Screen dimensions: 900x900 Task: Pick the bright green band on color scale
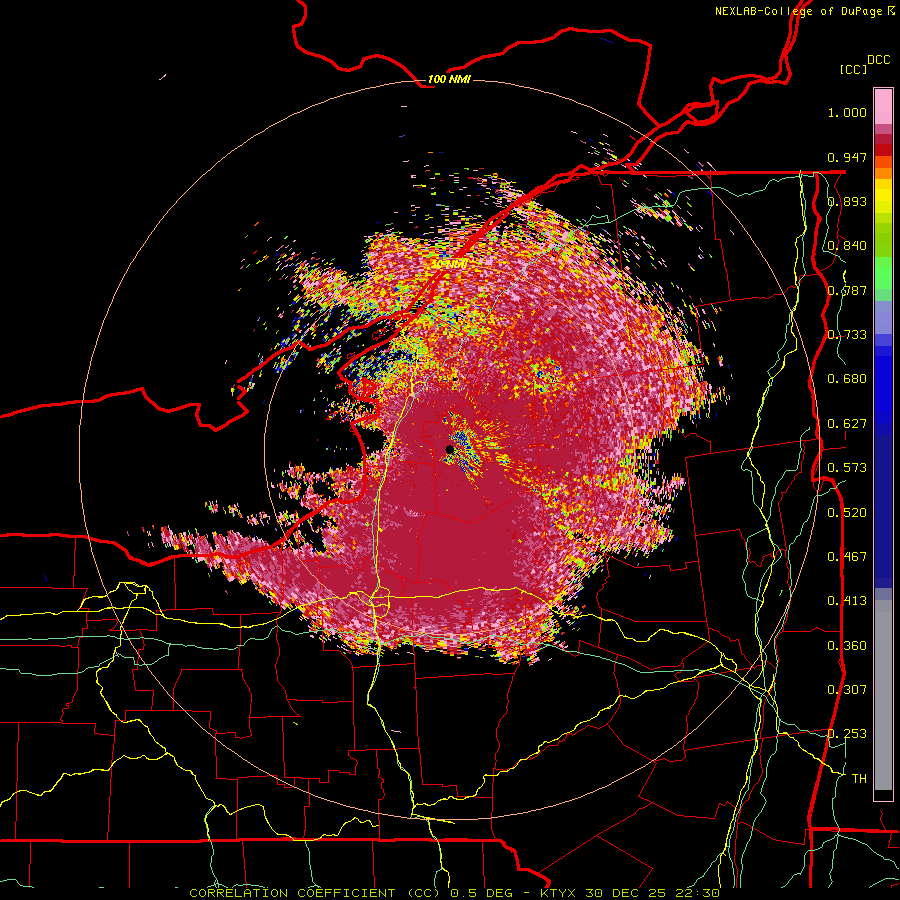coord(883,272)
